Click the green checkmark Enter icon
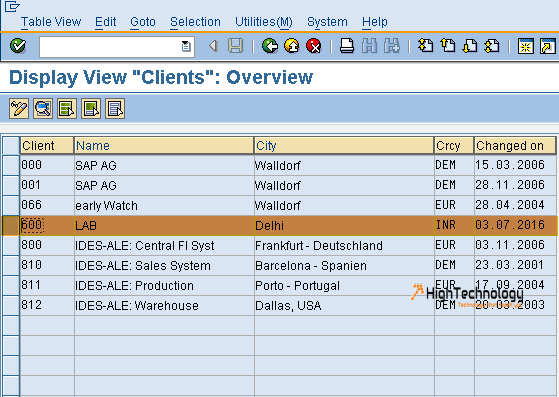Screen dimensions: 559x397 coord(18,46)
